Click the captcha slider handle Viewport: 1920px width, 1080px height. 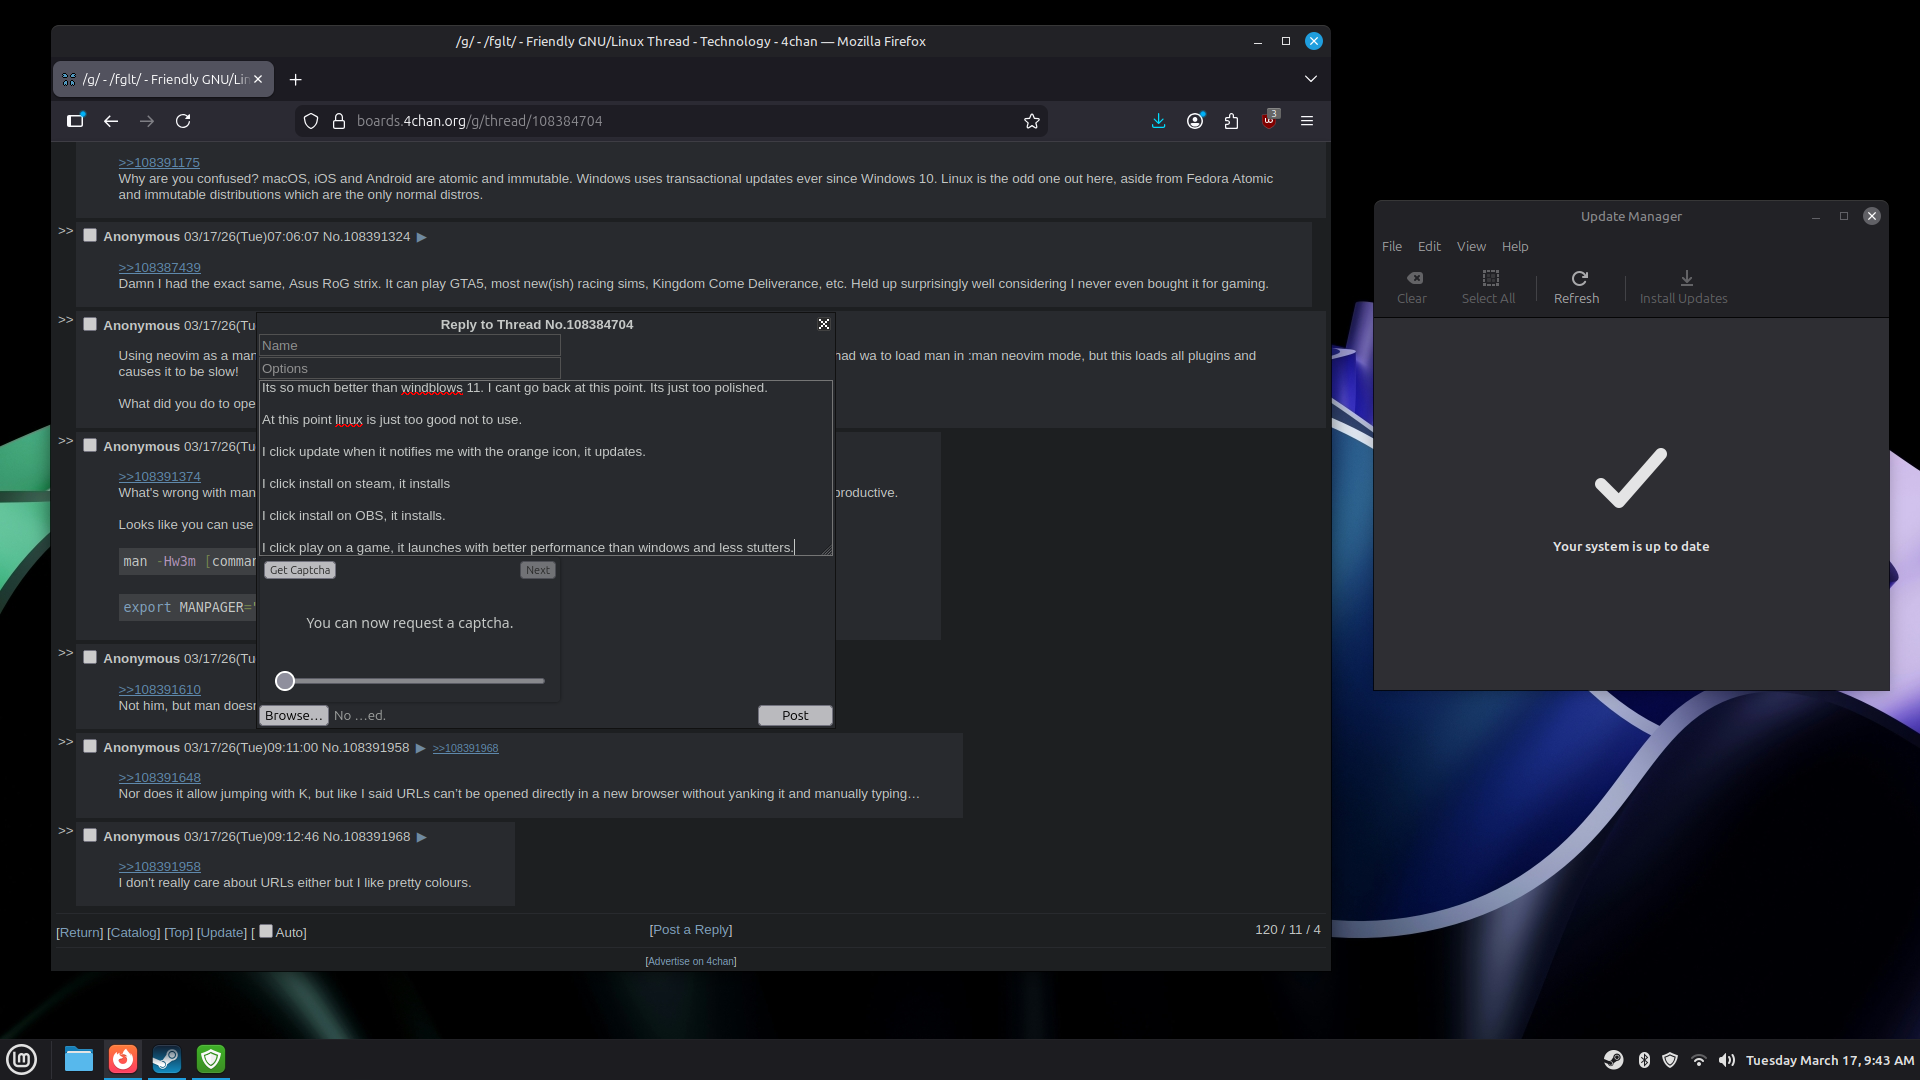click(285, 681)
